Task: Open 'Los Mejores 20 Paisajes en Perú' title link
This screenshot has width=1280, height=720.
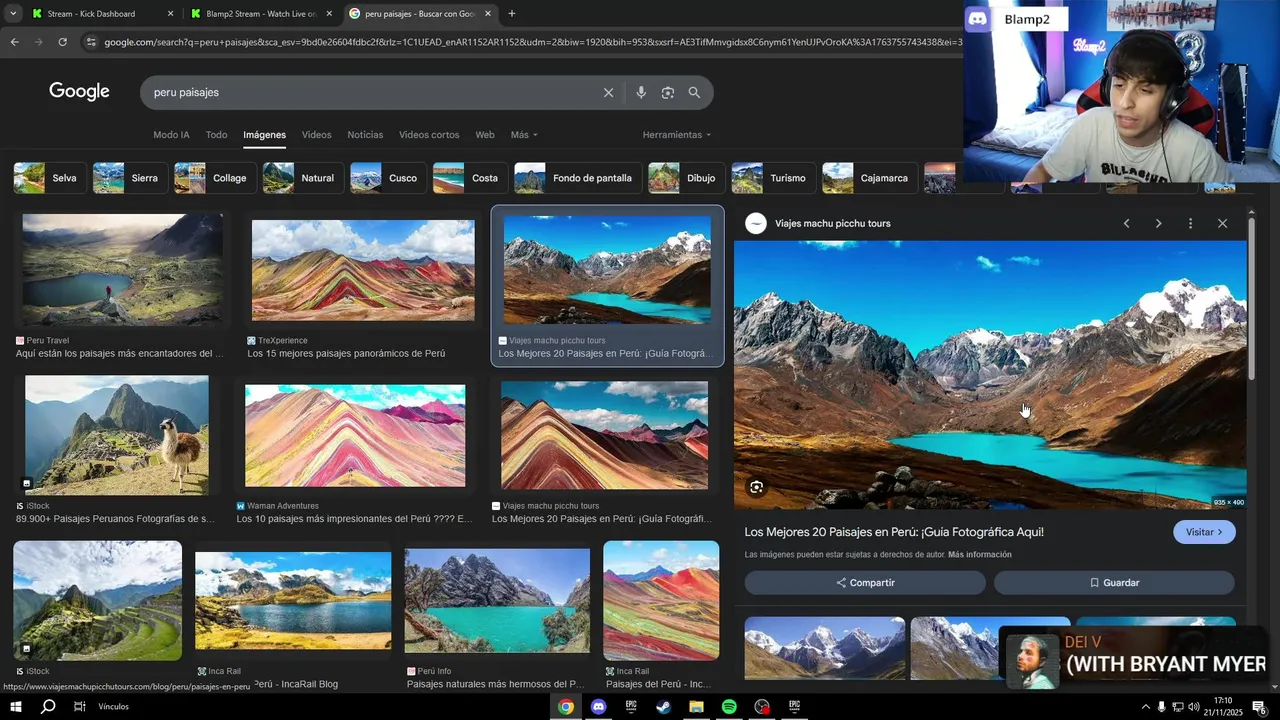Action: pyautogui.click(x=894, y=532)
